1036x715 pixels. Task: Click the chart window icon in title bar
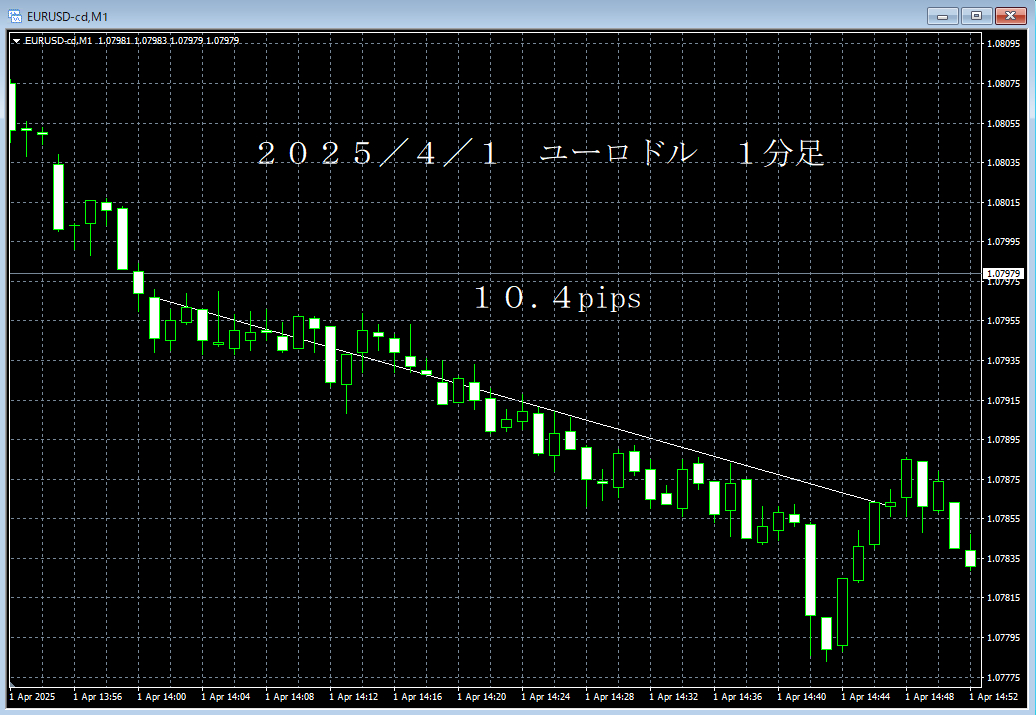[x=15, y=15]
